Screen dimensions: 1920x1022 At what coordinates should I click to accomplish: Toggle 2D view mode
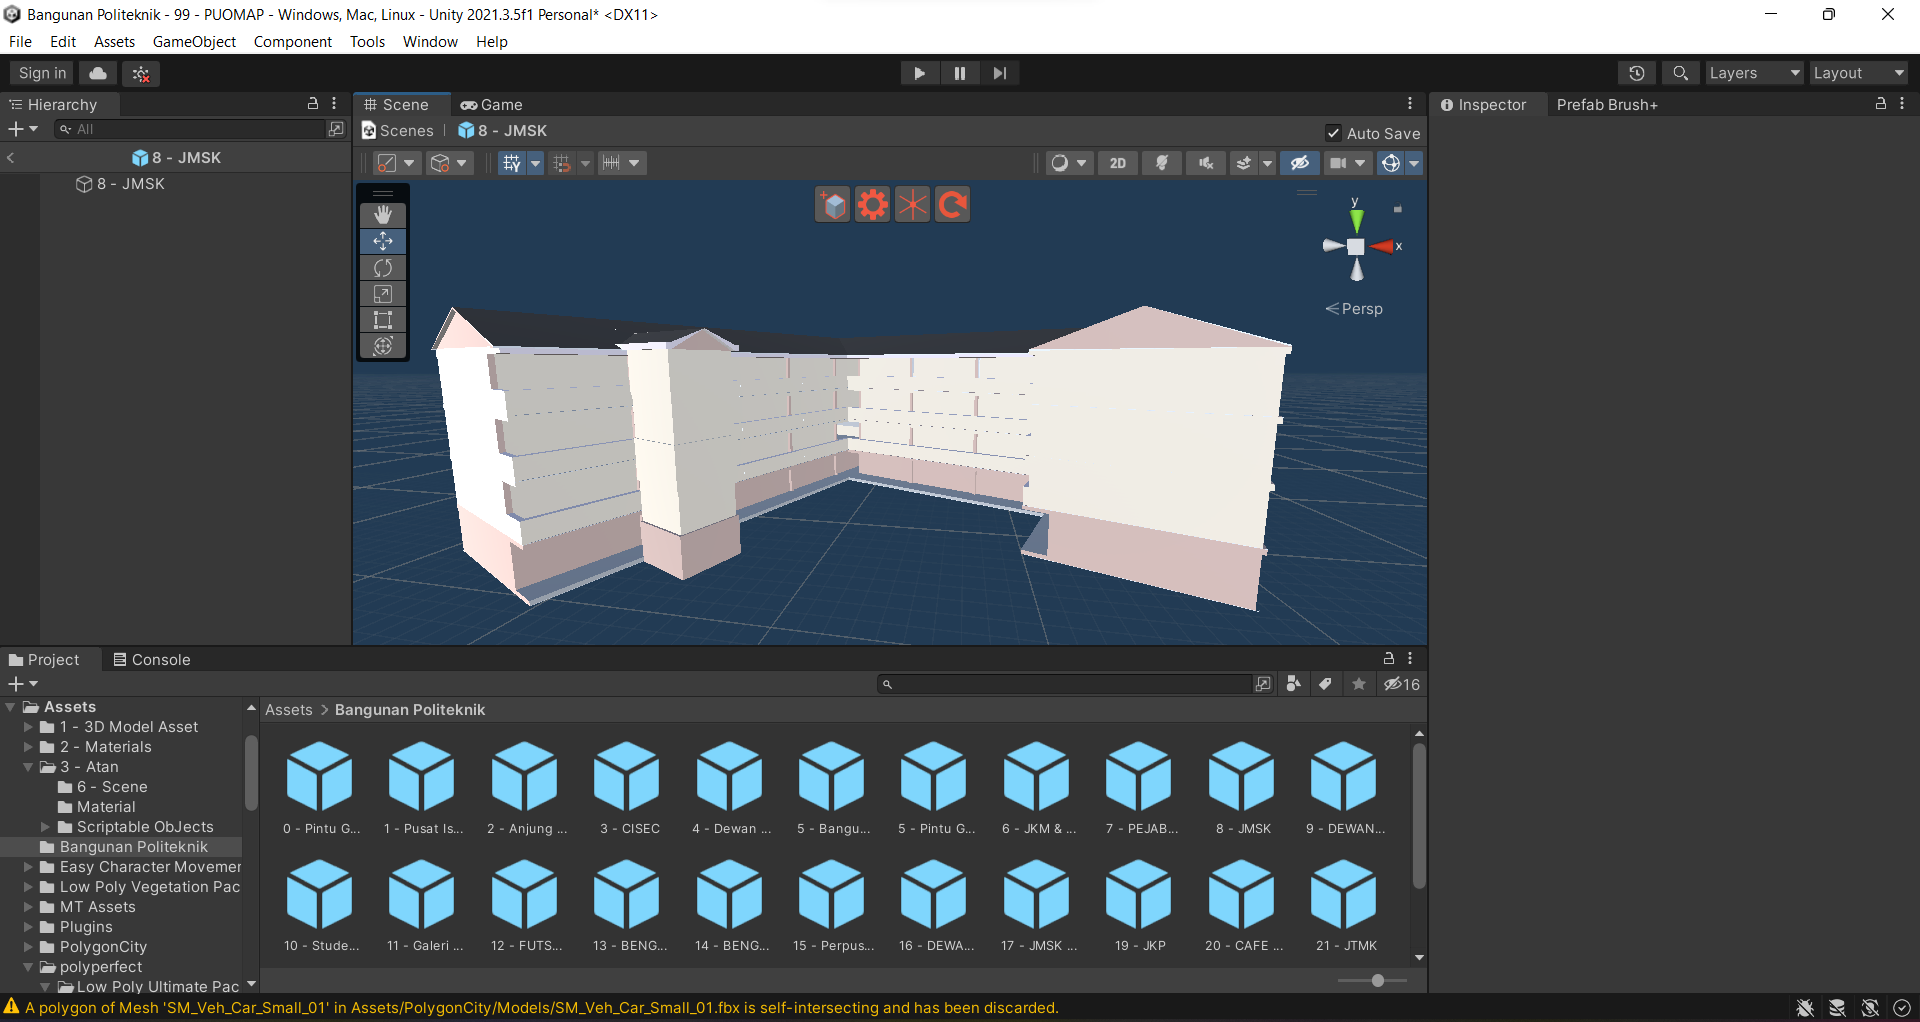click(x=1117, y=163)
